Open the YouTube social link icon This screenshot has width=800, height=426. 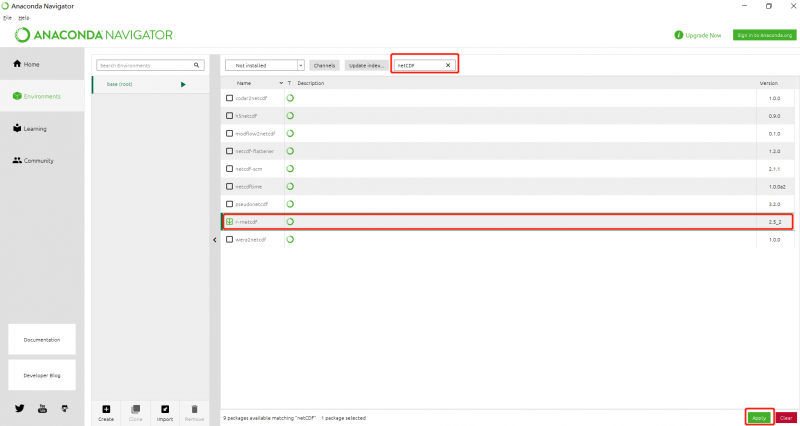coord(42,408)
